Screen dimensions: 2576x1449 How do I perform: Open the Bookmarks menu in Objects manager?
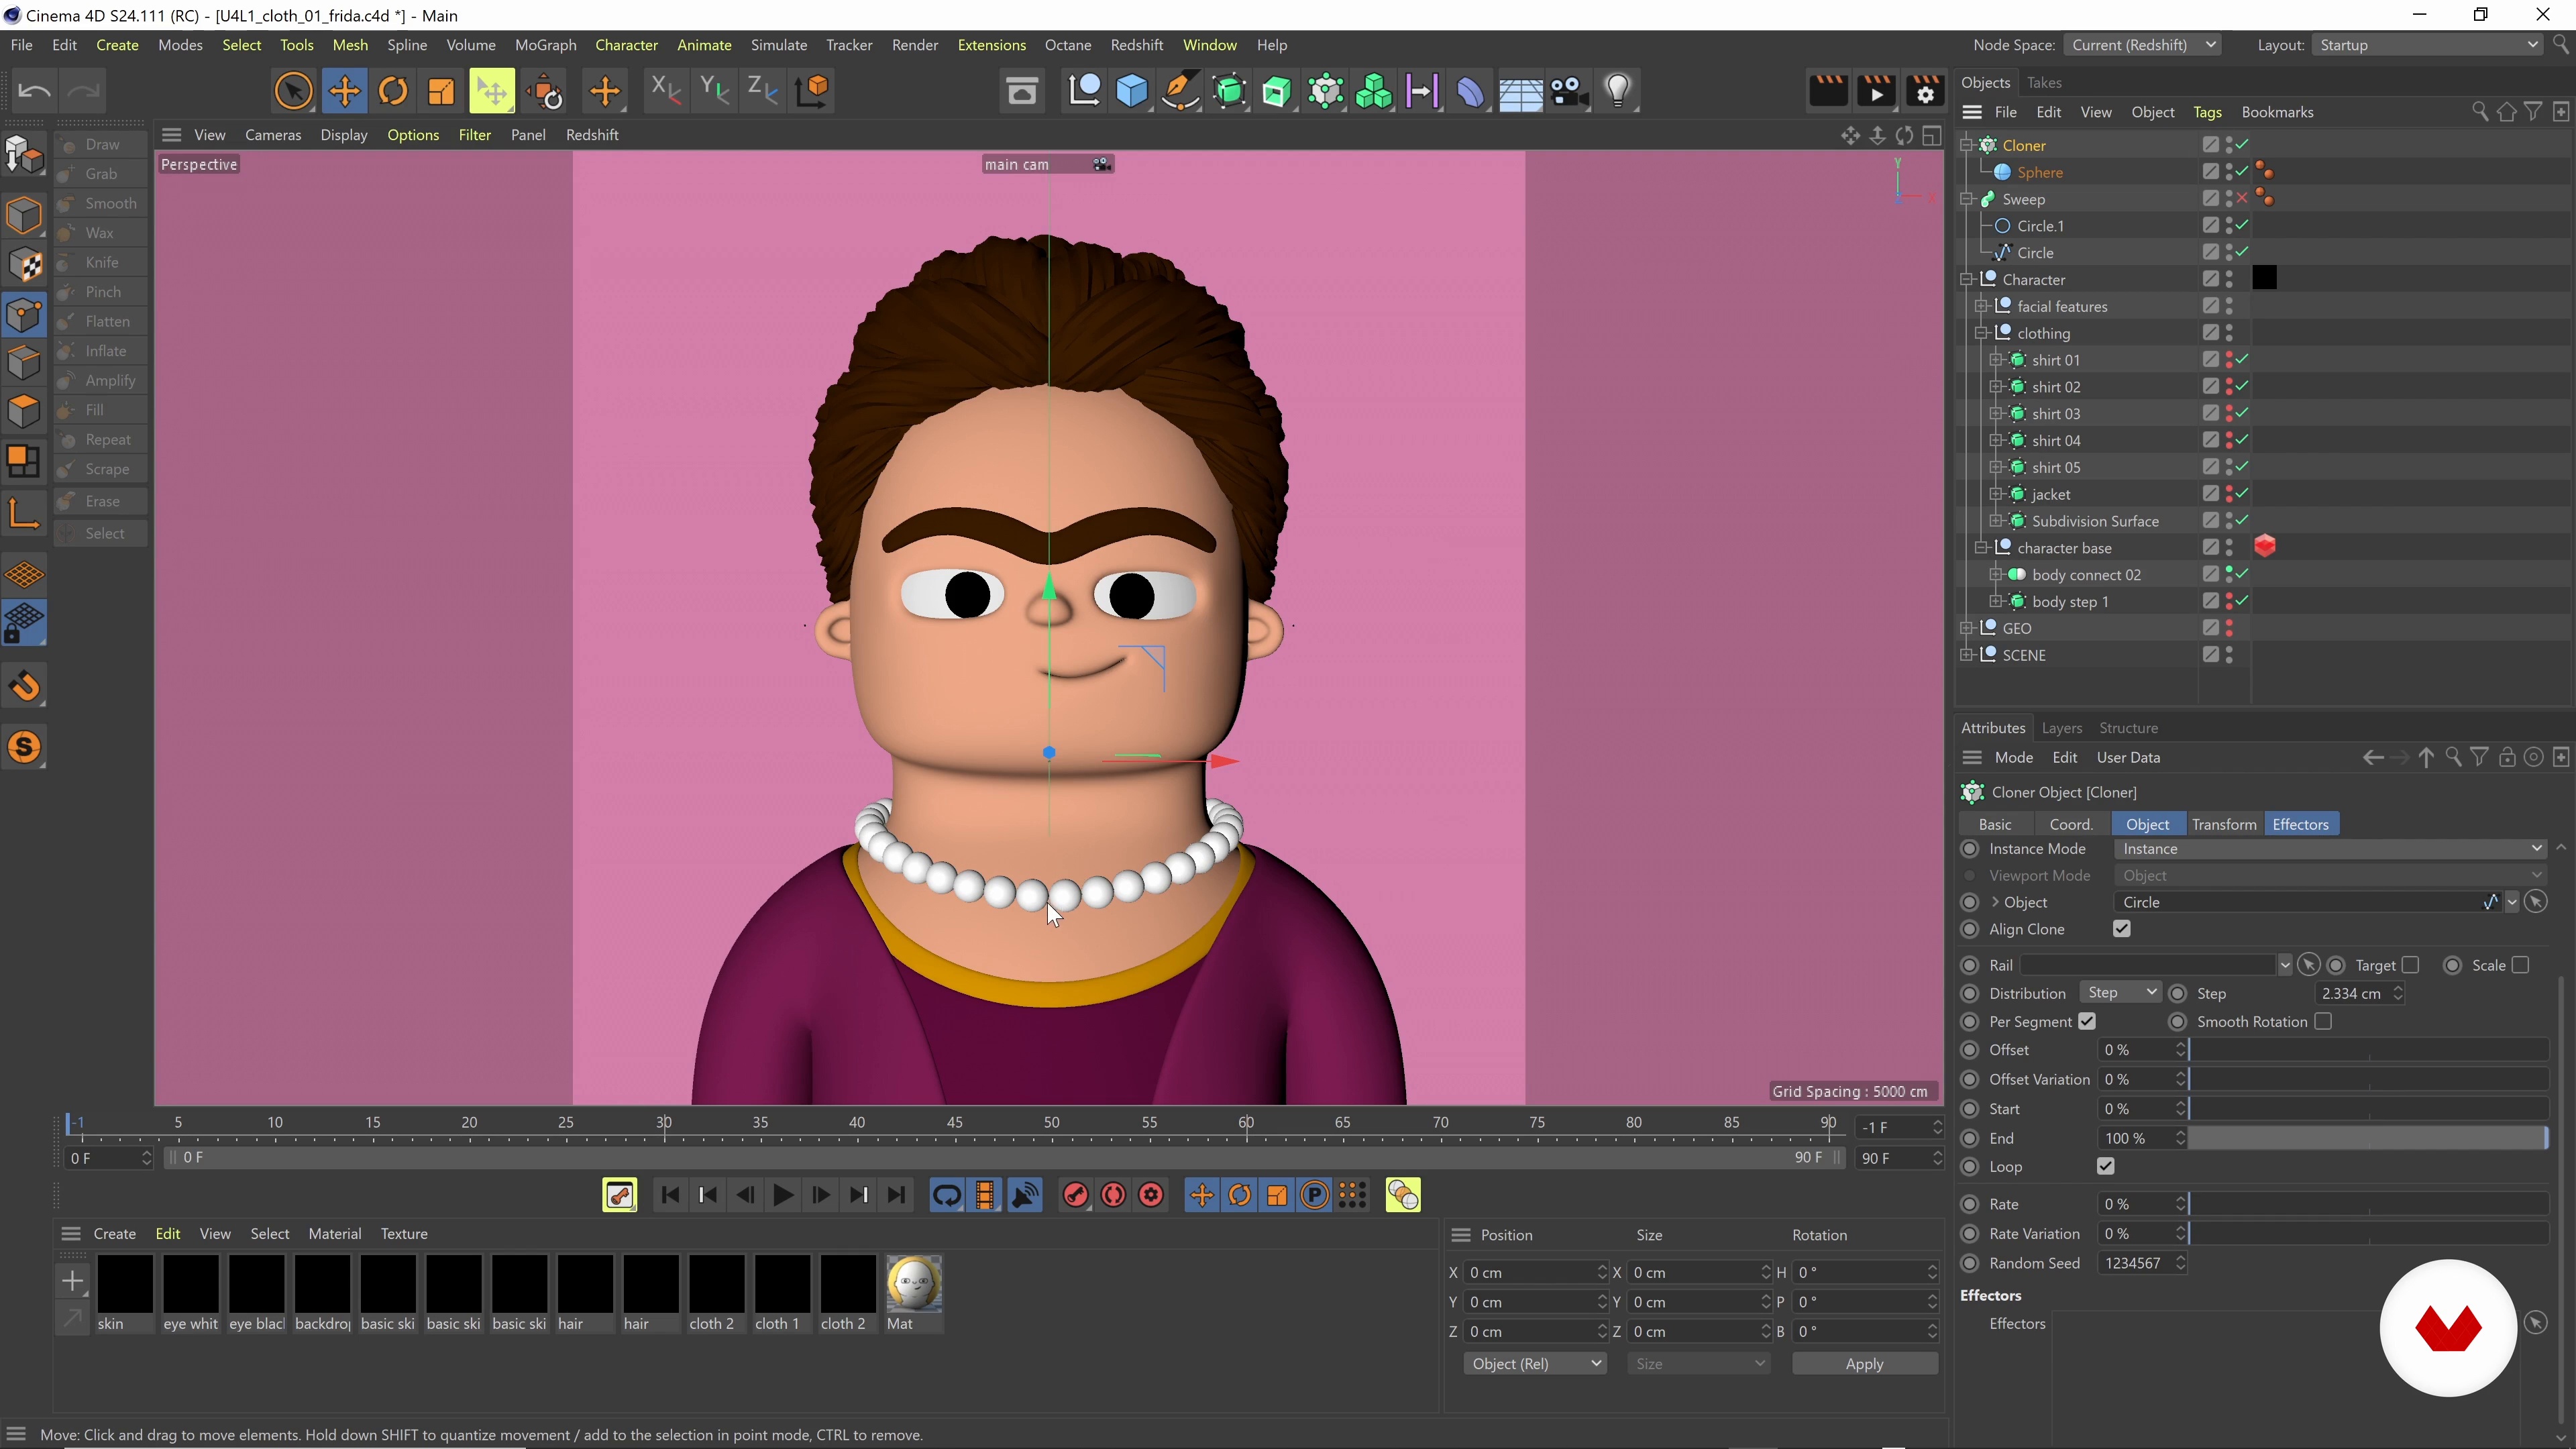tap(2277, 112)
